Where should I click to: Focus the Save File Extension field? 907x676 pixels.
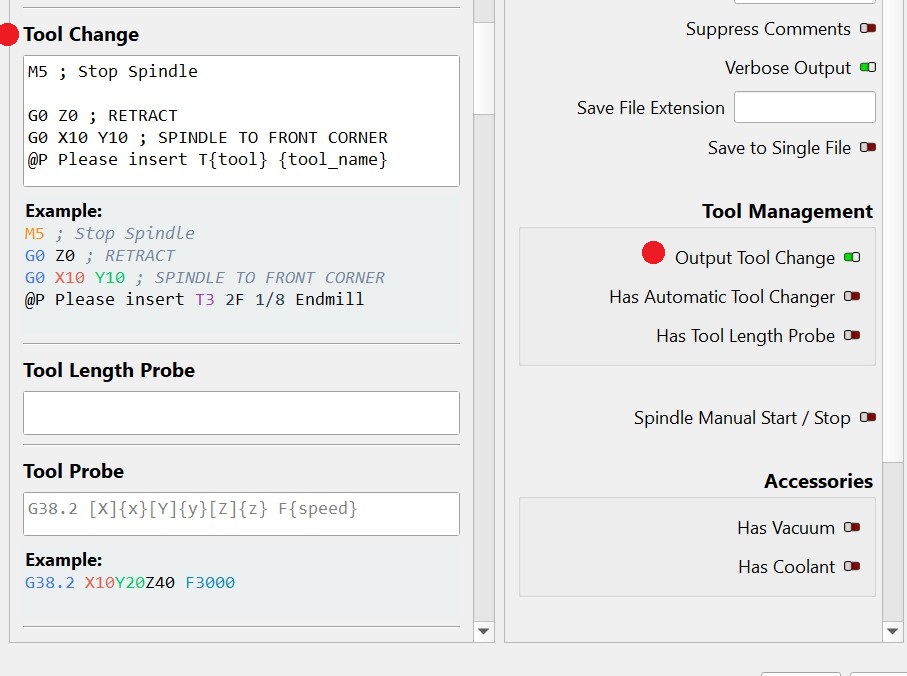(804, 108)
